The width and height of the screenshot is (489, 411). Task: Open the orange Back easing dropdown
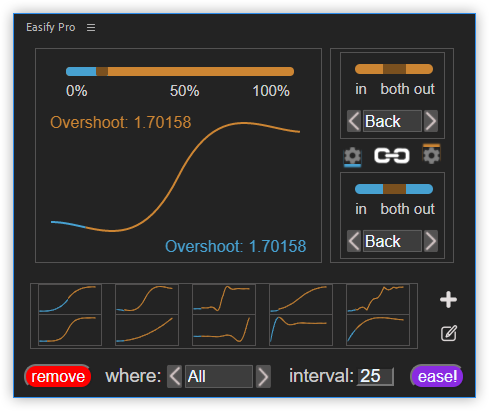pos(392,121)
